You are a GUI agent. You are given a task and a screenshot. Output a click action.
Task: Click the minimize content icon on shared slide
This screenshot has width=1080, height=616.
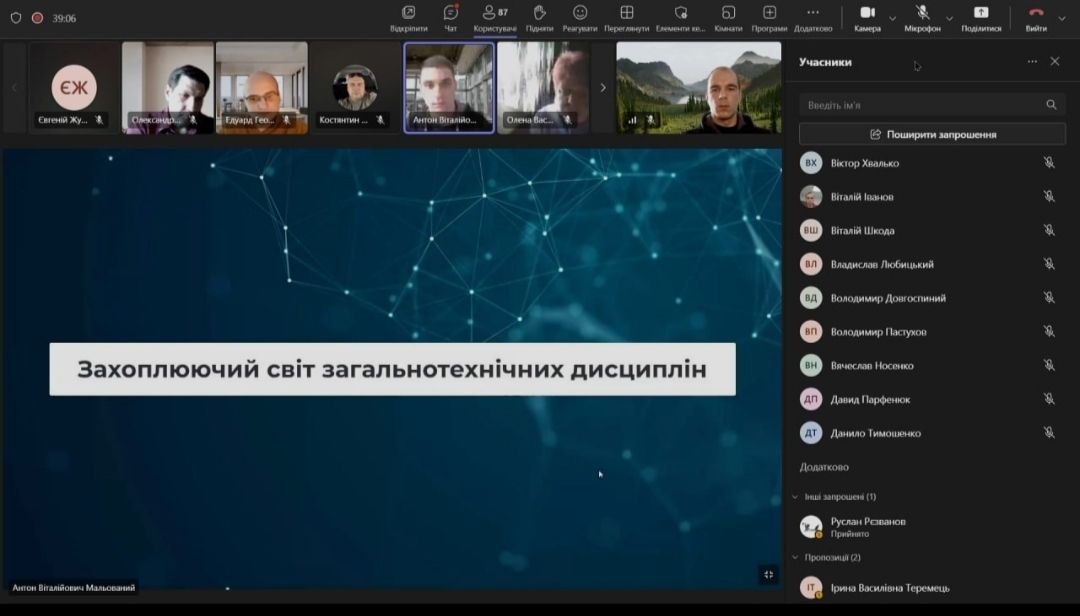[x=768, y=574]
